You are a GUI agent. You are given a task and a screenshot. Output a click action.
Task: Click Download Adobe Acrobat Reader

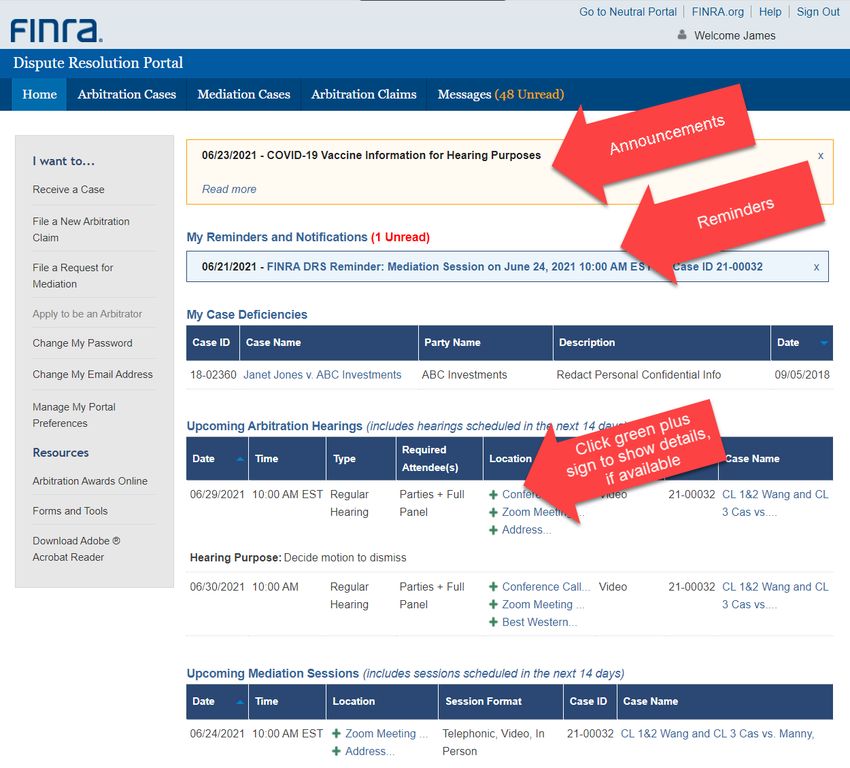pos(76,549)
